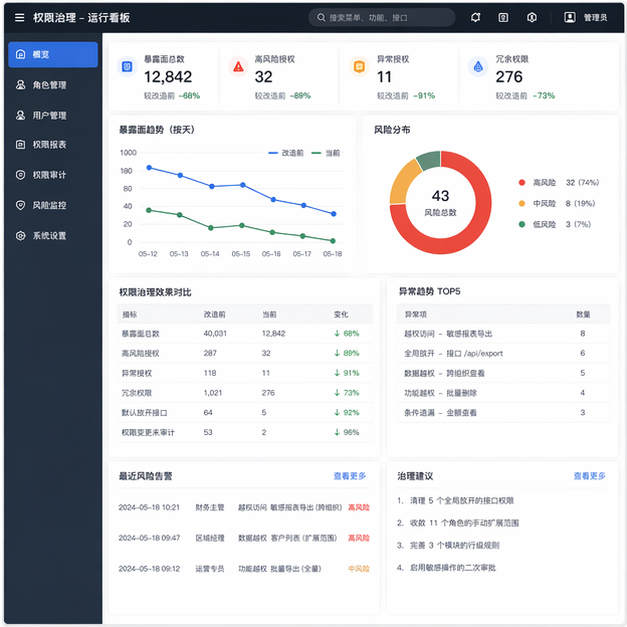Click the red high-risk segment of the donut
Screen dimensions: 627x627
[x=473, y=230]
